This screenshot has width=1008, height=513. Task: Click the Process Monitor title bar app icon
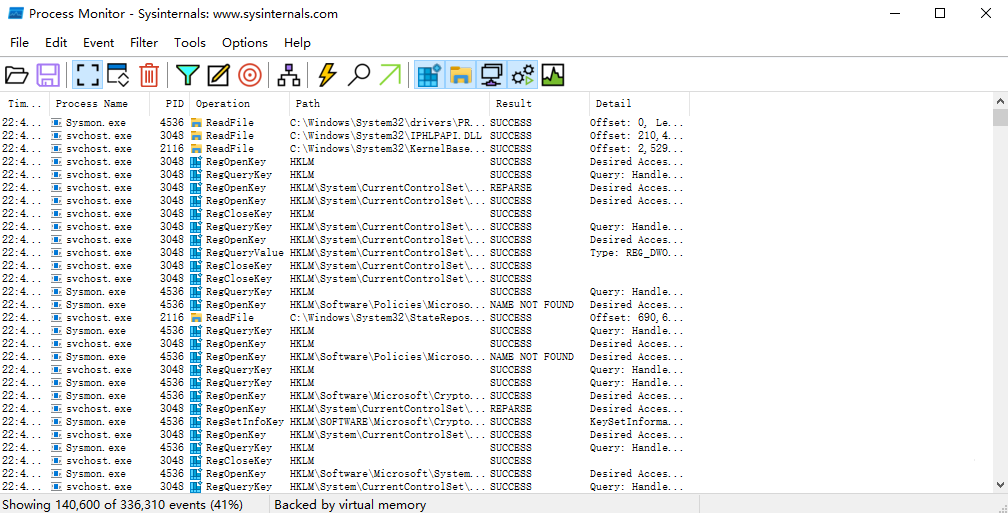15,14
